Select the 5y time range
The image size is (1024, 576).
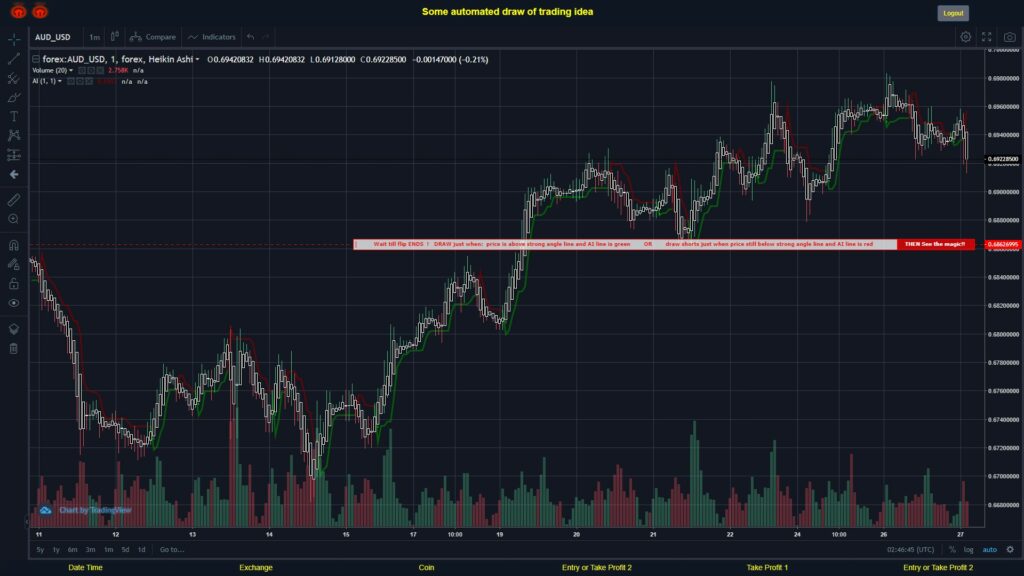pos(40,550)
